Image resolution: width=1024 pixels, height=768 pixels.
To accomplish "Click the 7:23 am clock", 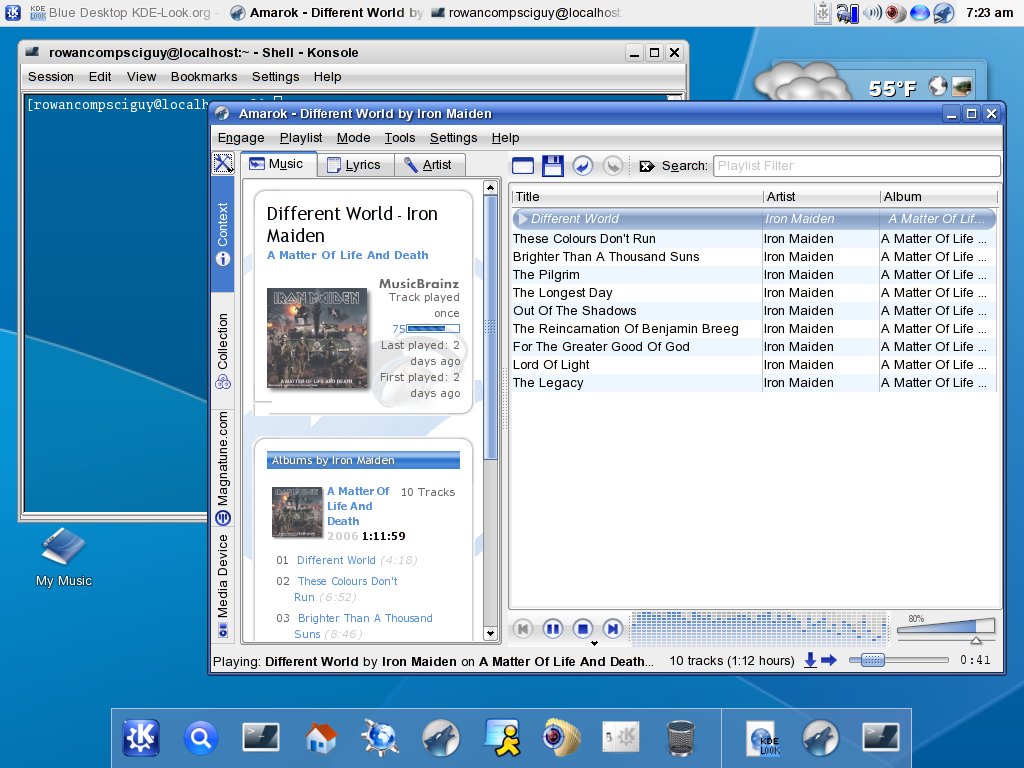I will [x=989, y=12].
